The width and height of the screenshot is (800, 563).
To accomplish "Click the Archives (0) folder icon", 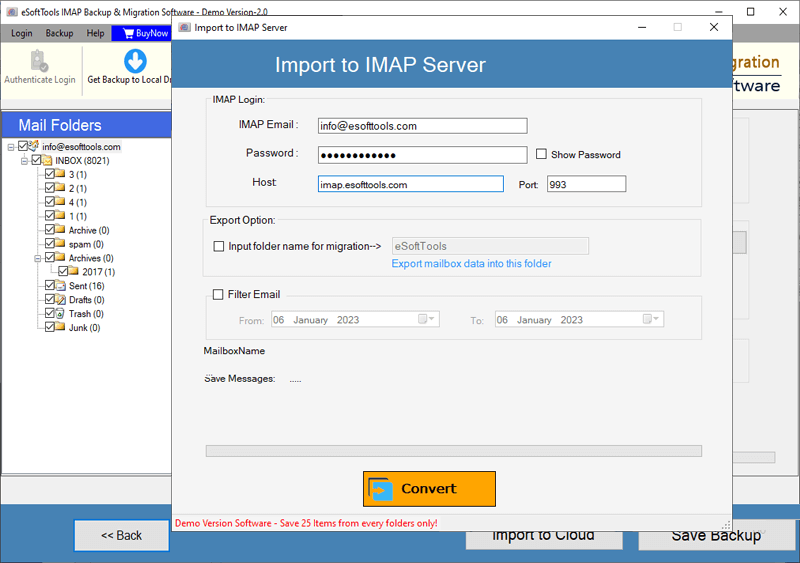I will click(x=61, y=257).
